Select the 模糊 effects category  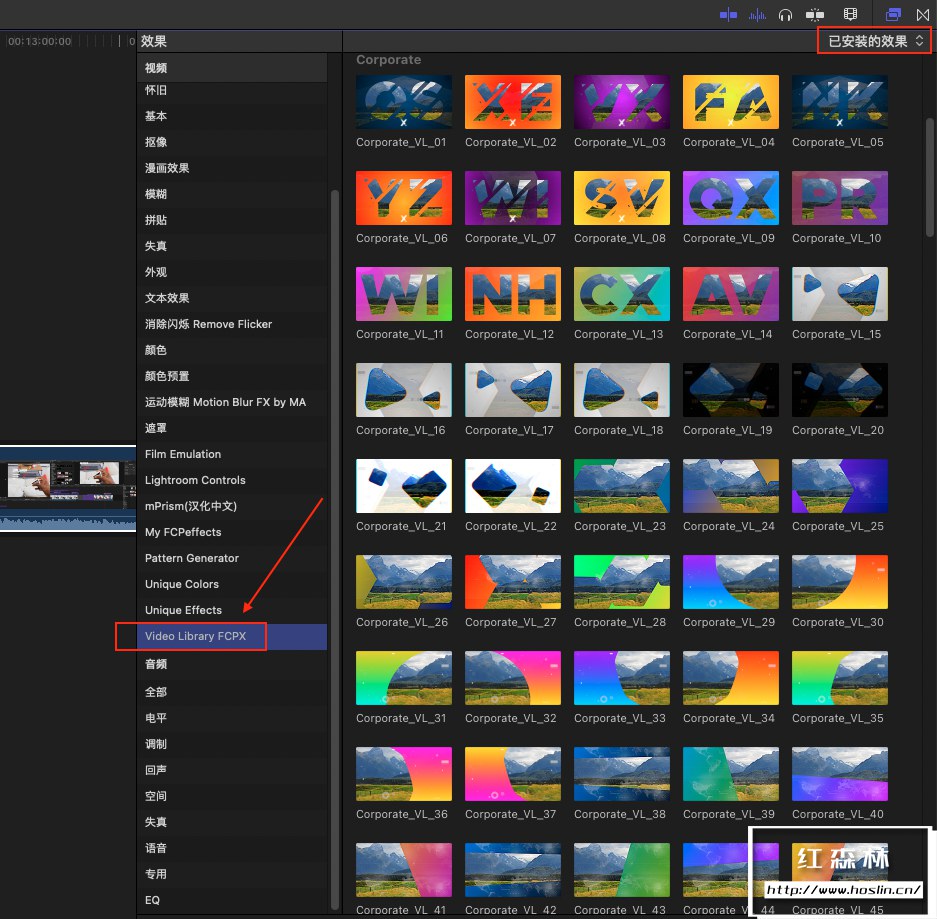232,194
